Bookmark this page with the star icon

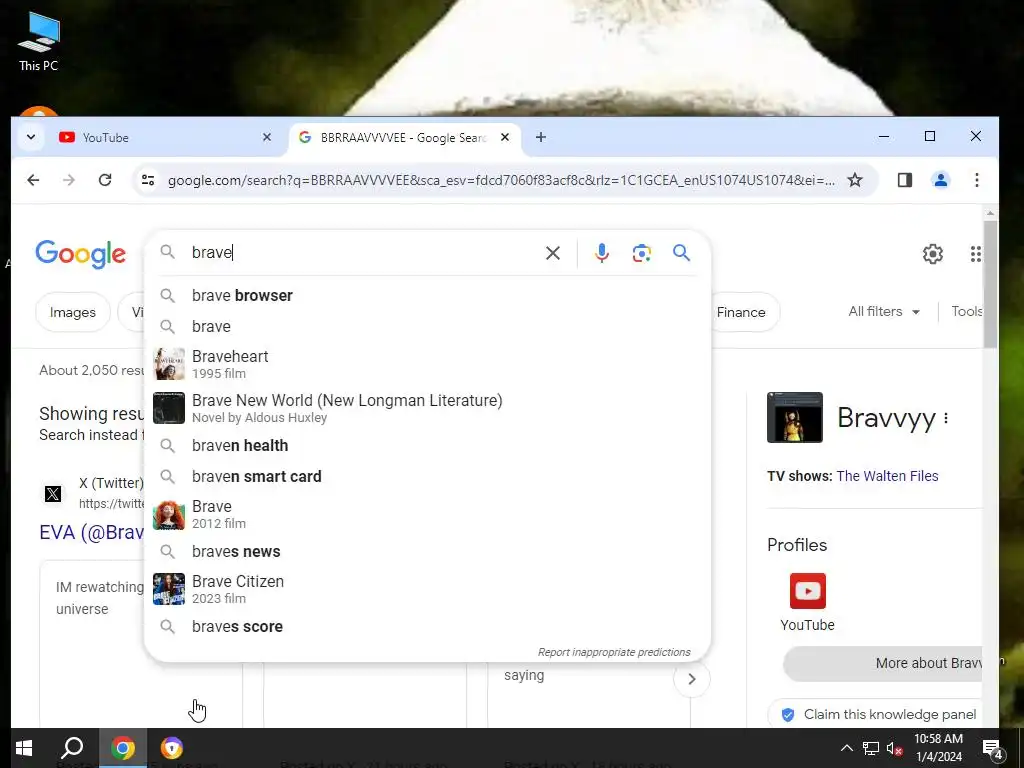855,180
